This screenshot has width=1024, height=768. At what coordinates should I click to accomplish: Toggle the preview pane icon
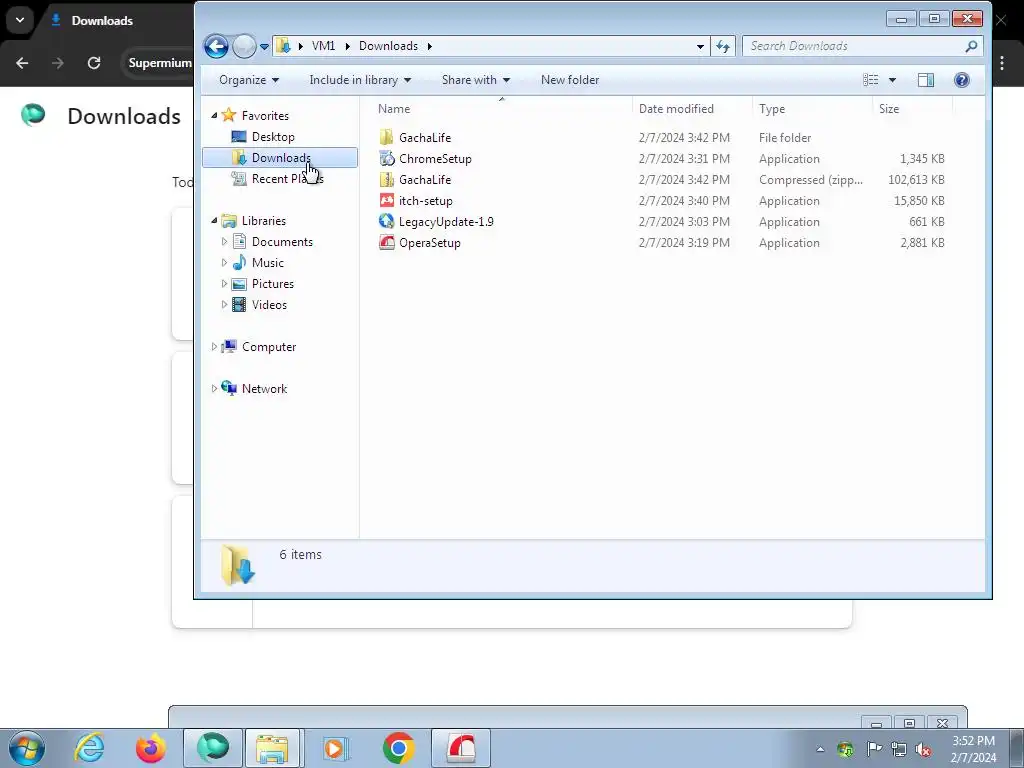925,80
